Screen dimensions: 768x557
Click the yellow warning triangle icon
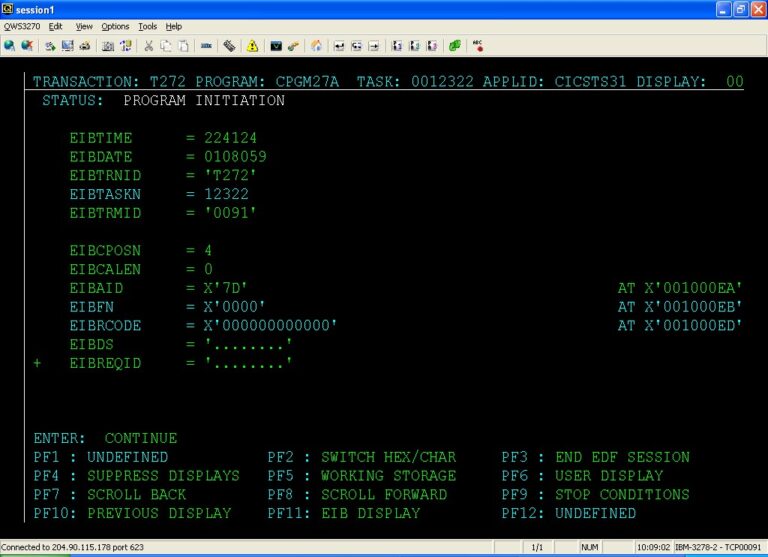[x=252, y=45]
